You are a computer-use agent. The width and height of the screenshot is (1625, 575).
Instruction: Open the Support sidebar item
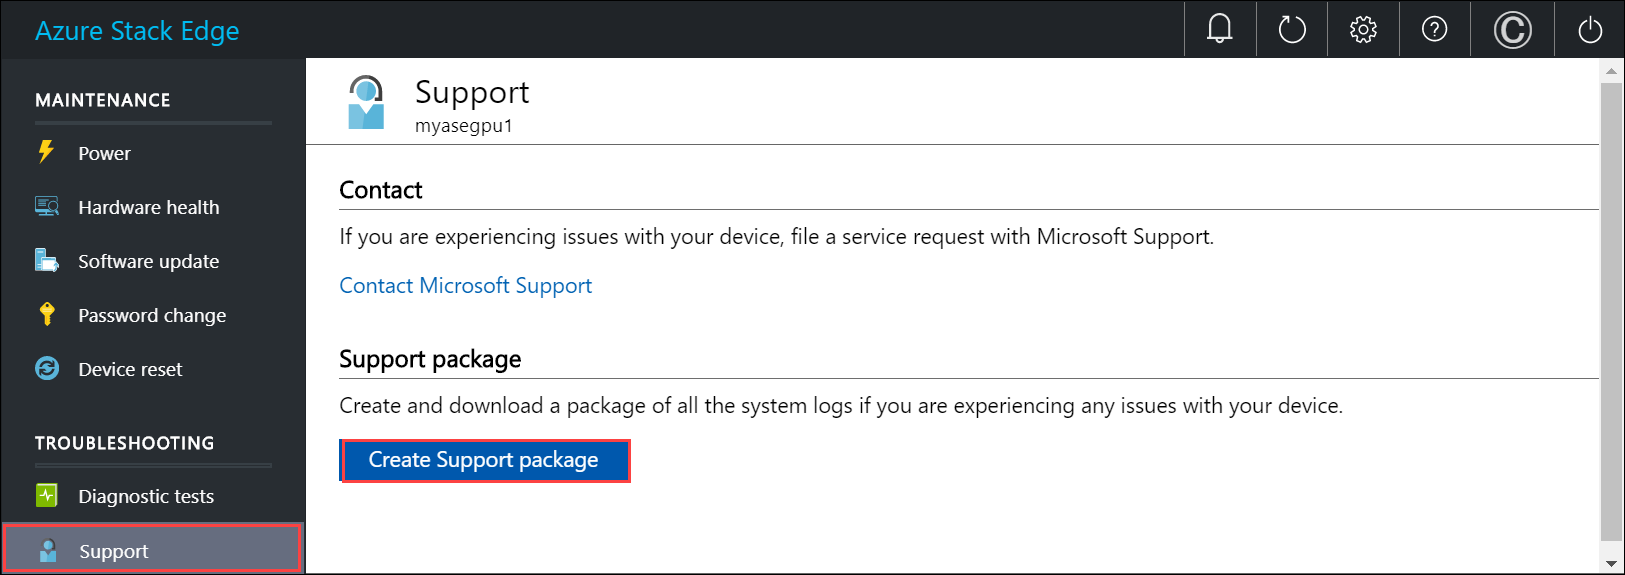114,551
